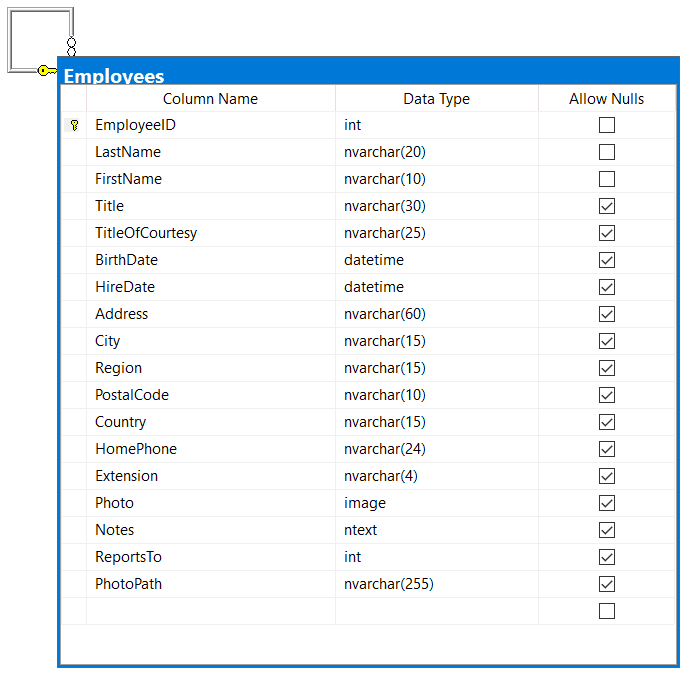Image resolution: width=686 pixels, height=673 pixels.
Task: Enable Allow Nulls for LastName
Action: point(607,153)
